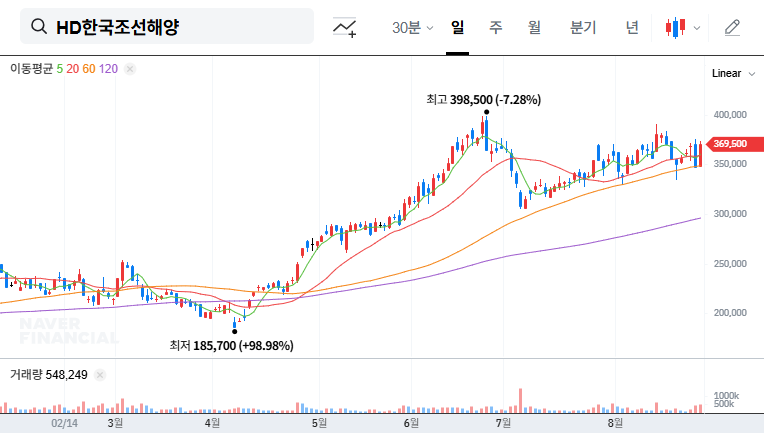Click the 3월 month axis label
This screenshot has width=764, height=433.
115,423
